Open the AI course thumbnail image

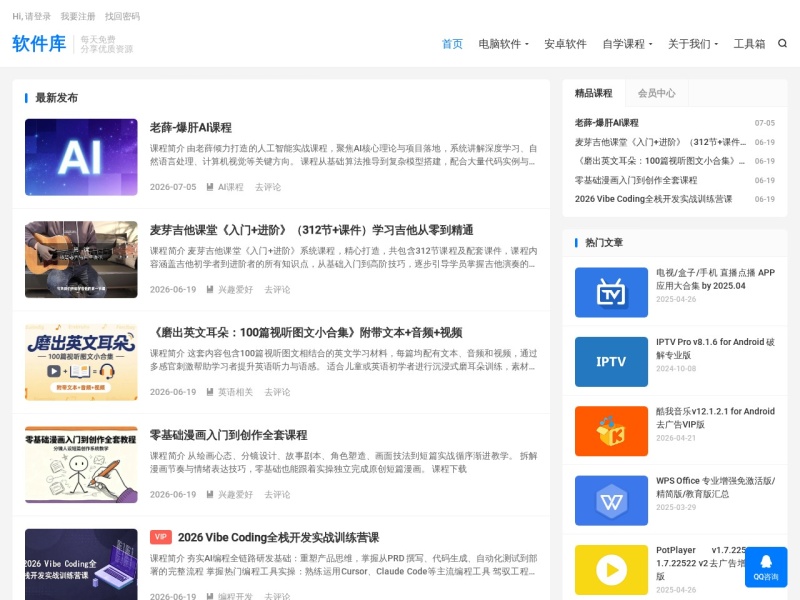click(x=81, y=157)
